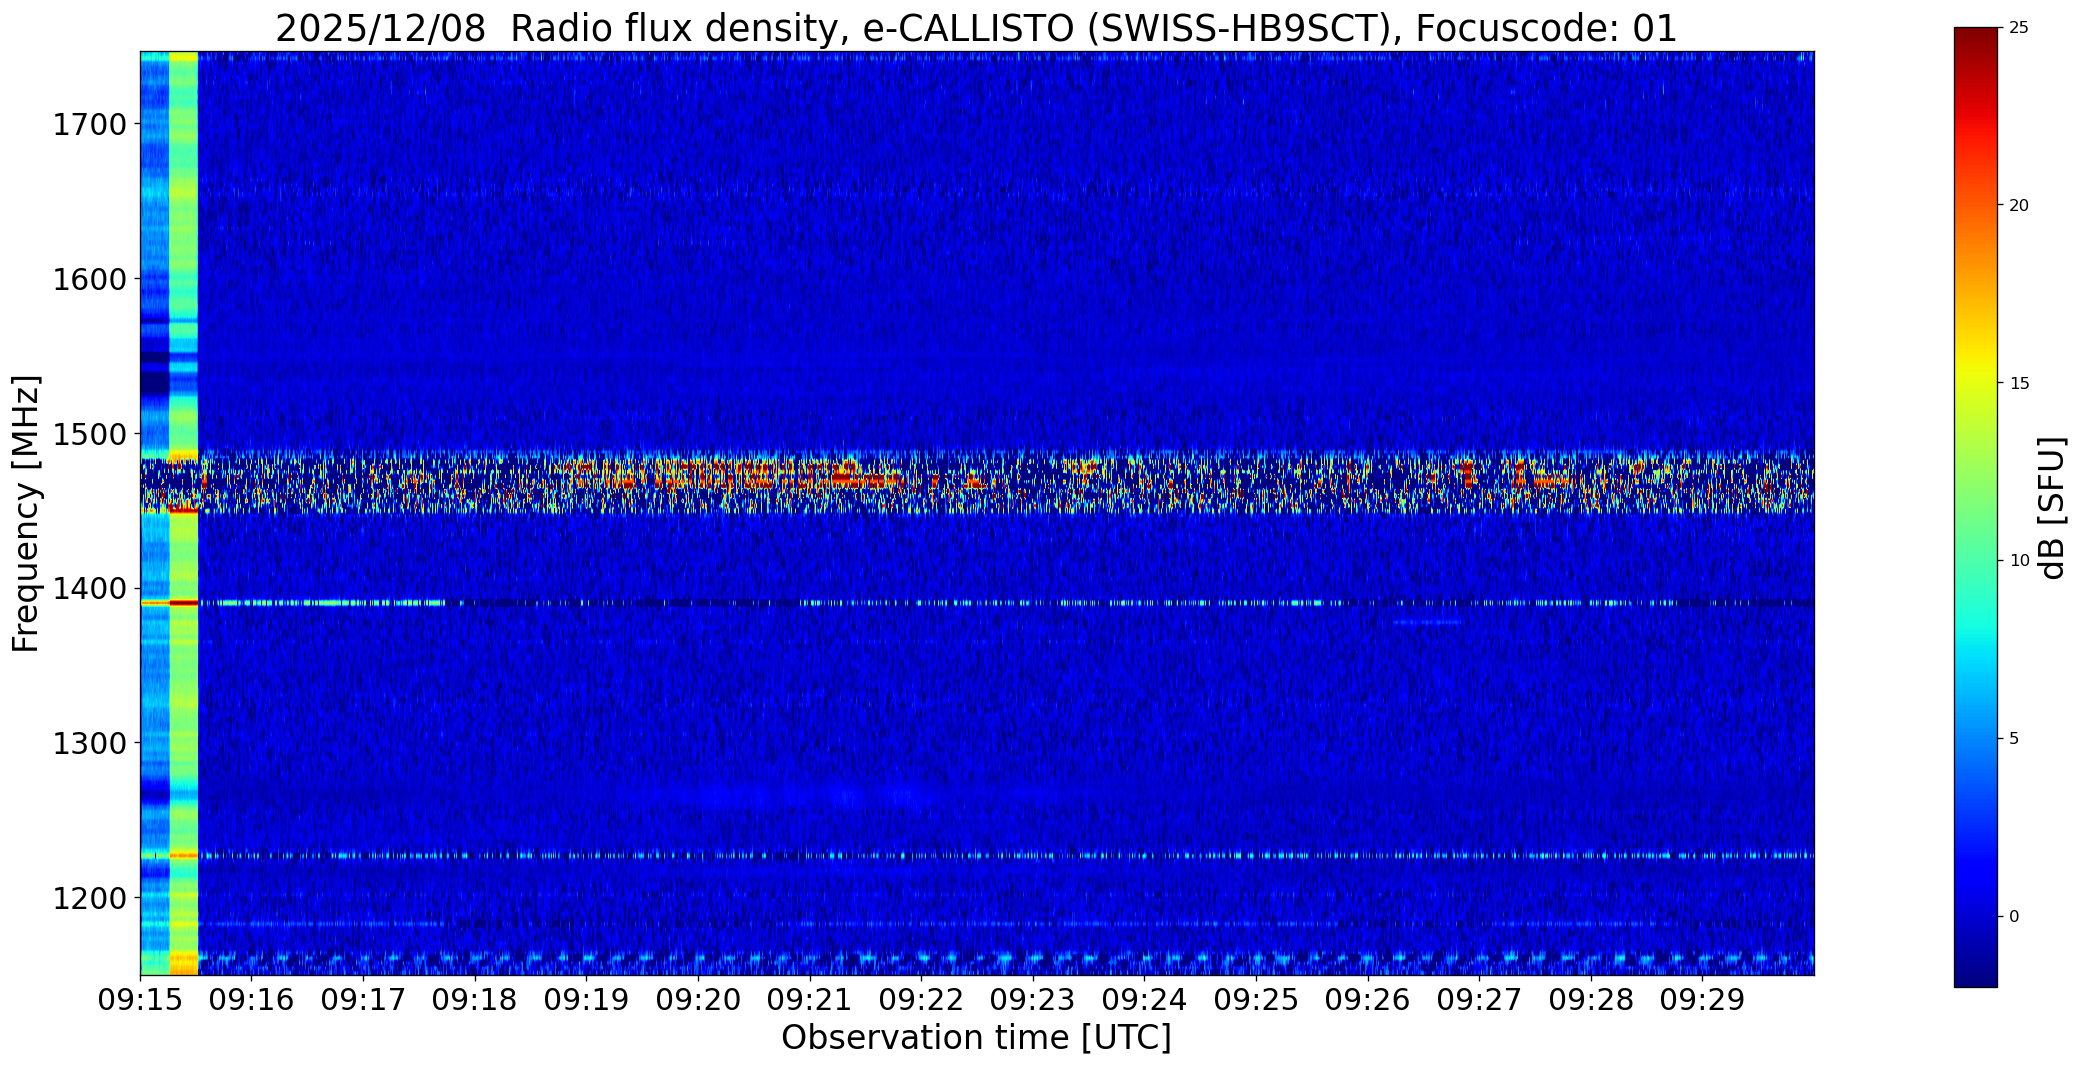2082x1067 pixels.
Task: Click the 09:18 time tick label
Action: tap(475, 1000)
